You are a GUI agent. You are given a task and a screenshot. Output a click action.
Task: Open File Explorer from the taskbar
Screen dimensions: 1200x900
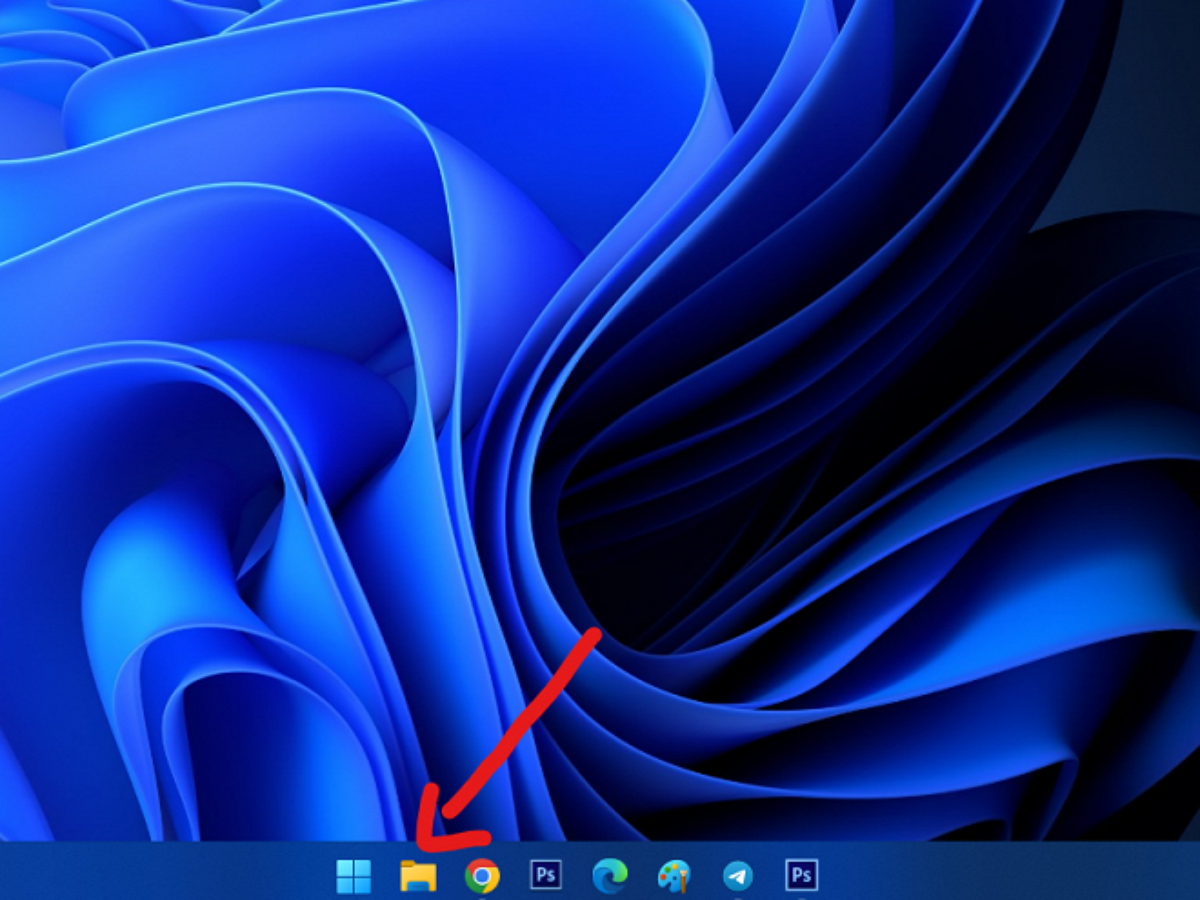click(x=418, y=876)
